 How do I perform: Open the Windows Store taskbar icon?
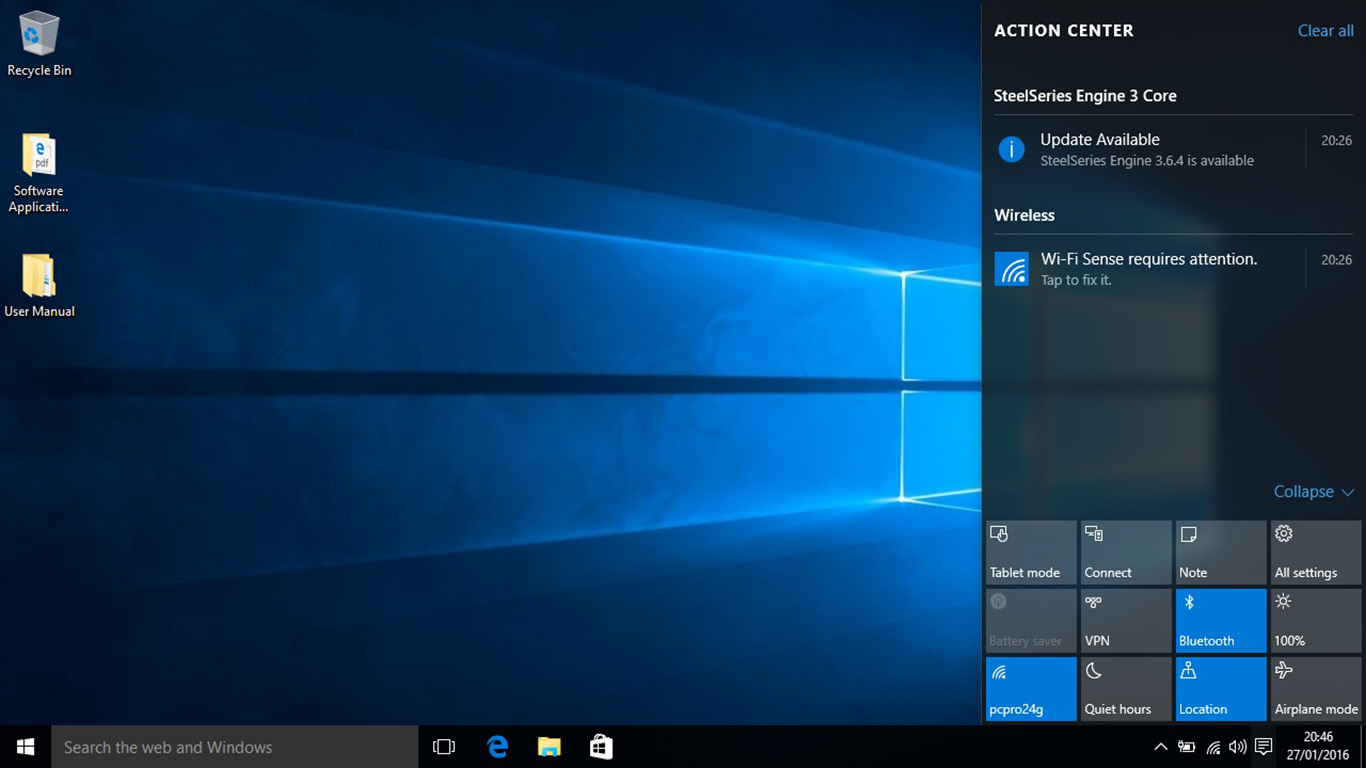pos(601,747)
